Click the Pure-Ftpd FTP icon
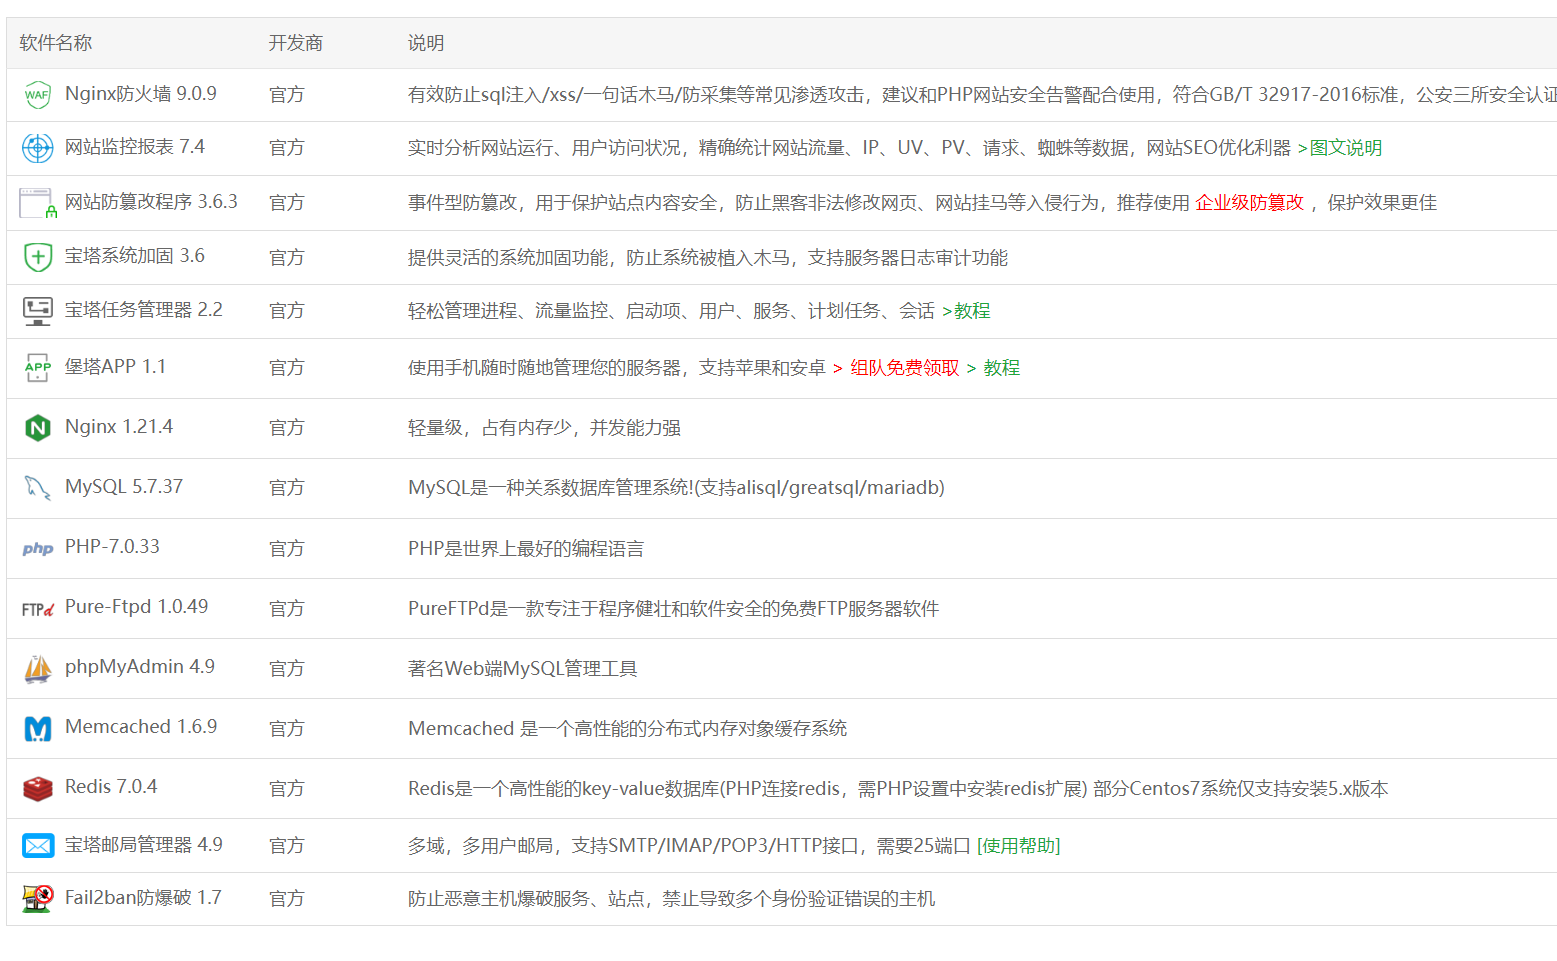The height and width of the screenshot is (961, 1557). [x=37, y=609]
